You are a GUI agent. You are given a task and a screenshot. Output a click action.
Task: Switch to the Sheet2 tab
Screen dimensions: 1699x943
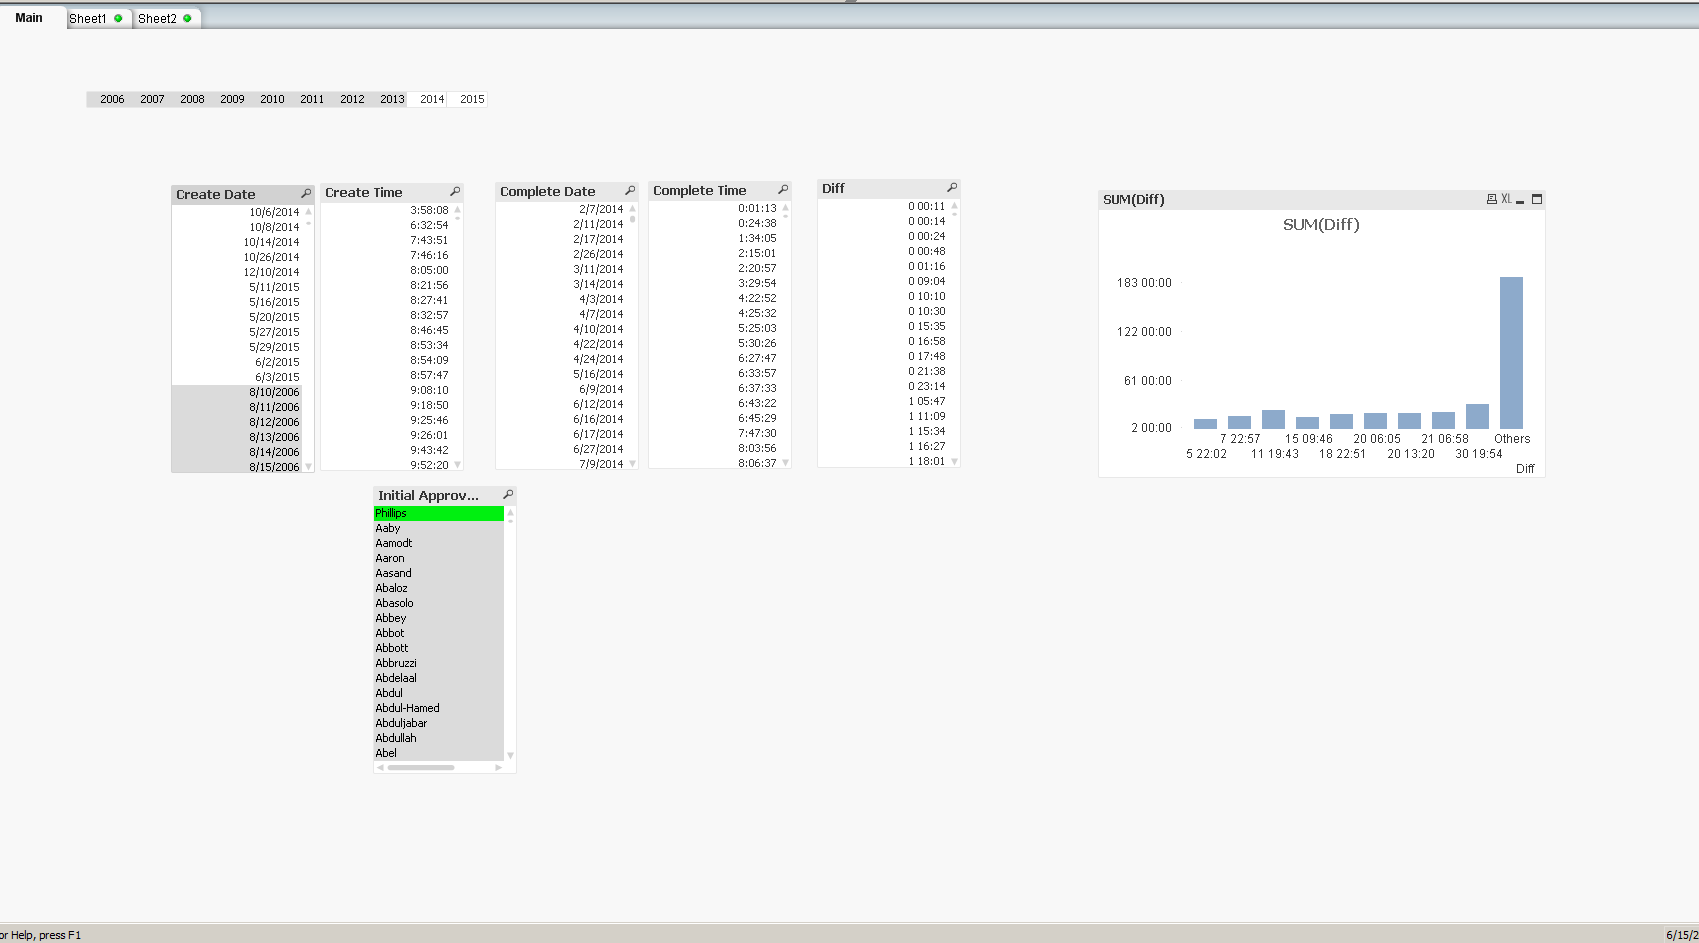click(166, 19)
